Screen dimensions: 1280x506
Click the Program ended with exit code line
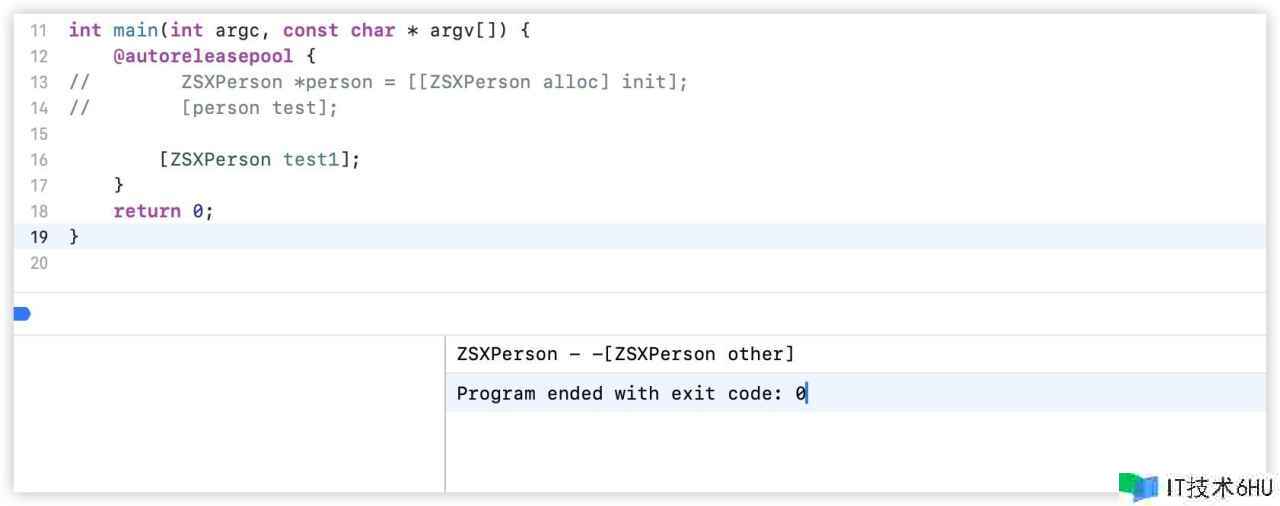pos(631,393)
